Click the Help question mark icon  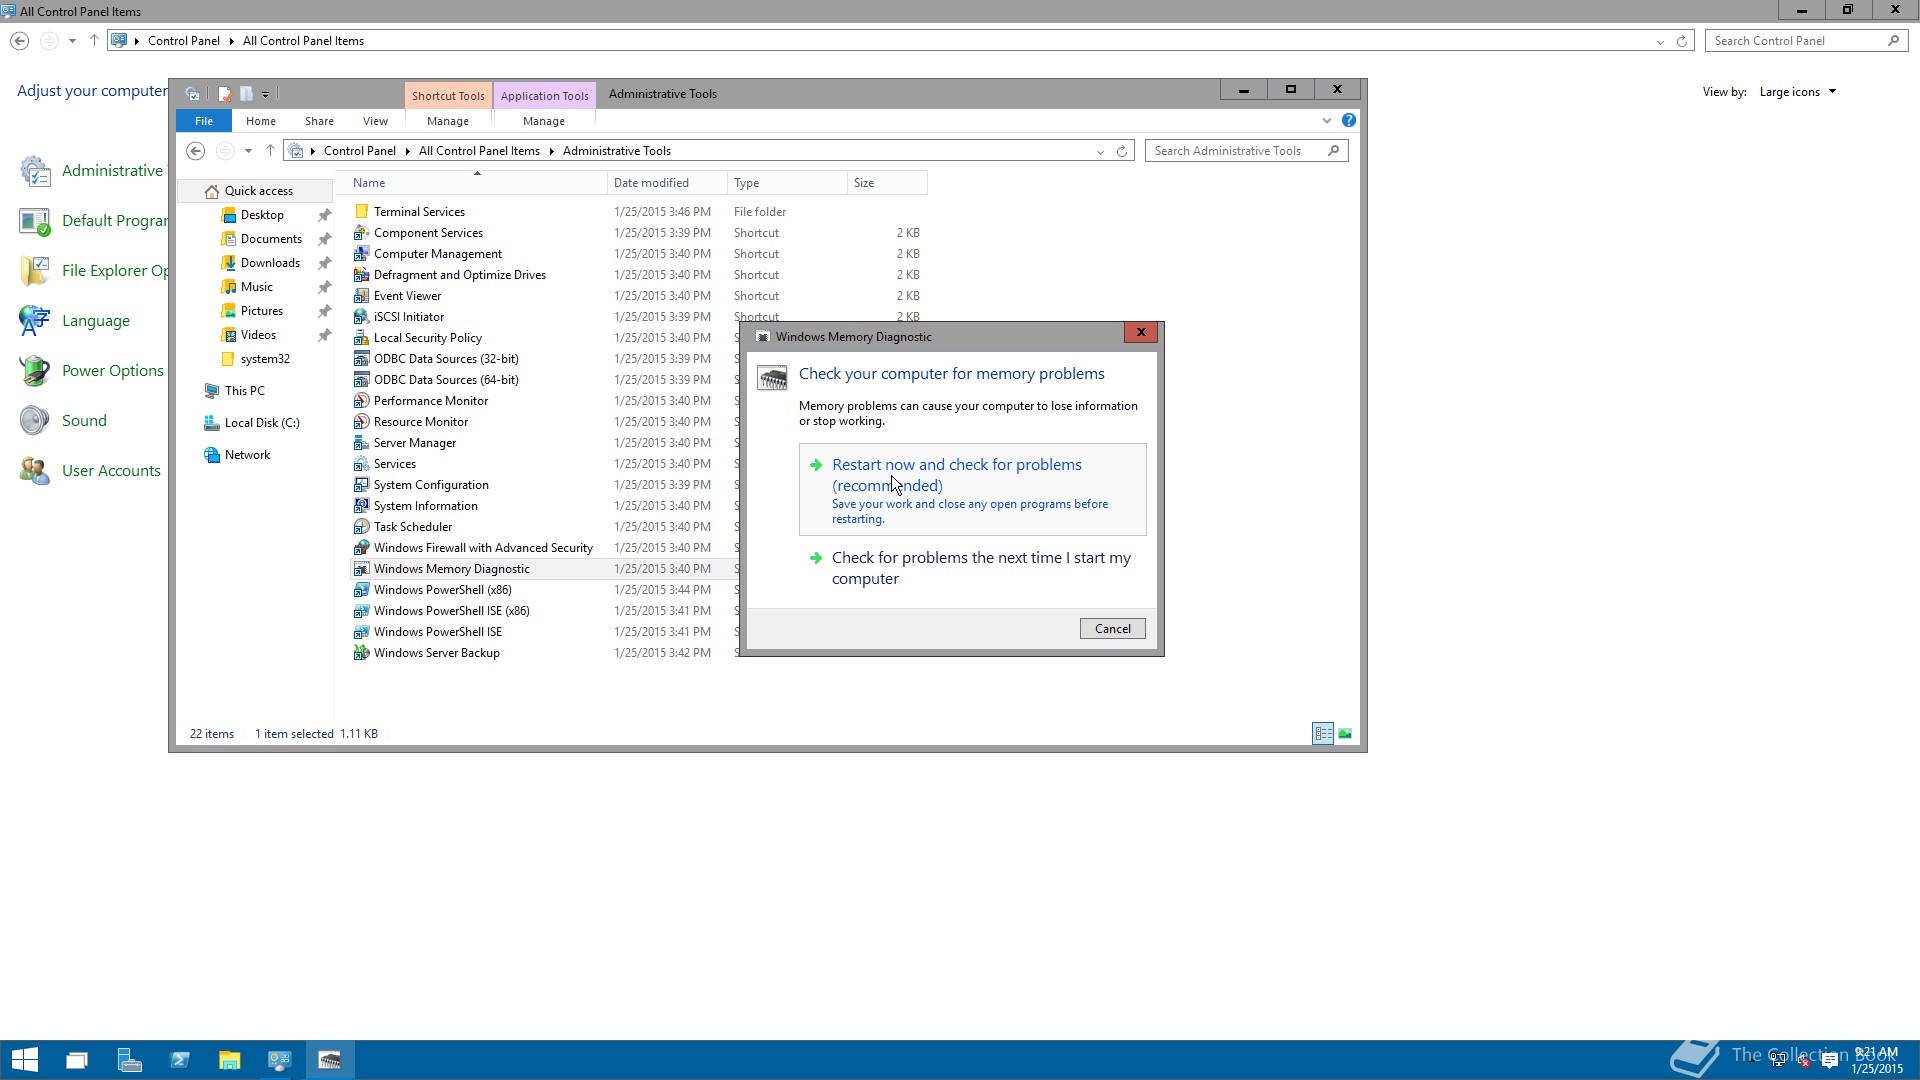pos(1349,121)
